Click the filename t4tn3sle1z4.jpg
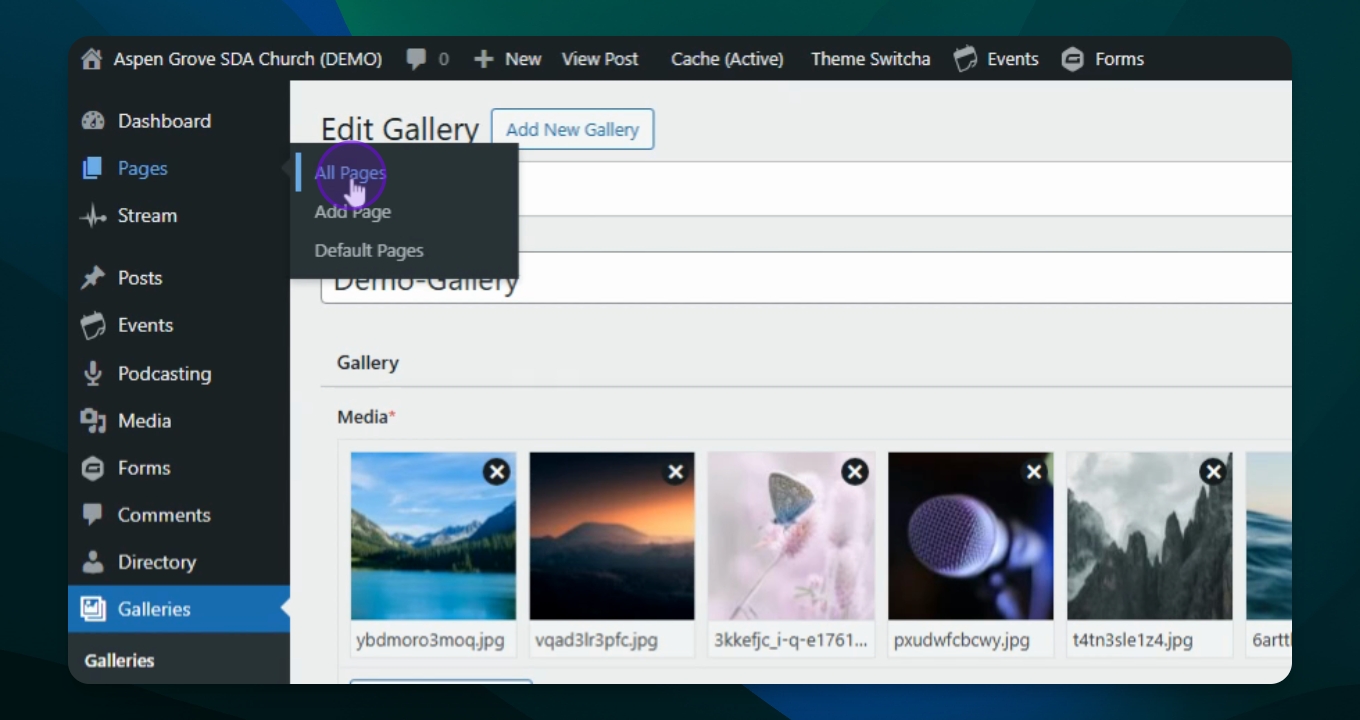This screenshot has width=1360, height=720. click(1132, 640)
